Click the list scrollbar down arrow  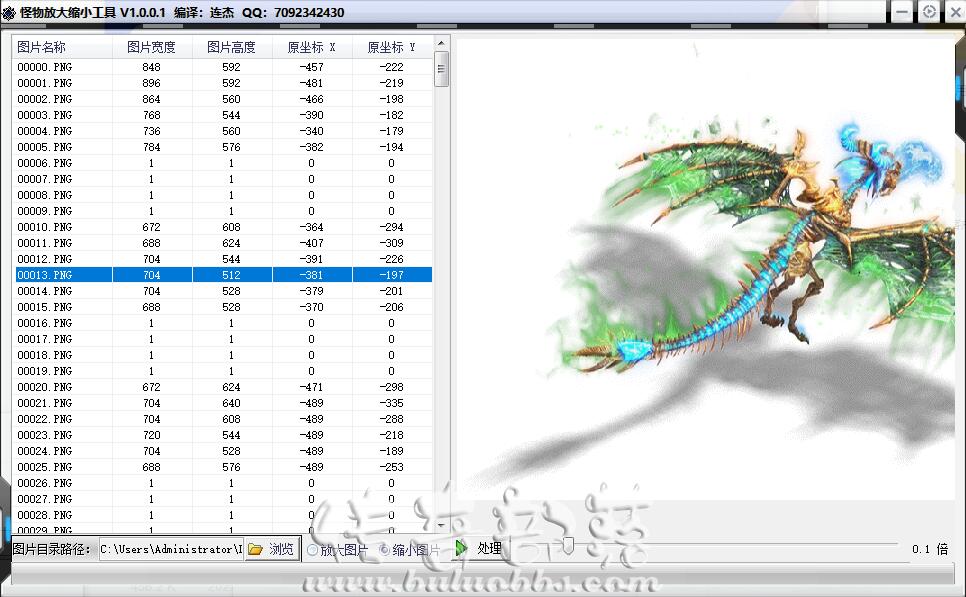coord(441,524)
